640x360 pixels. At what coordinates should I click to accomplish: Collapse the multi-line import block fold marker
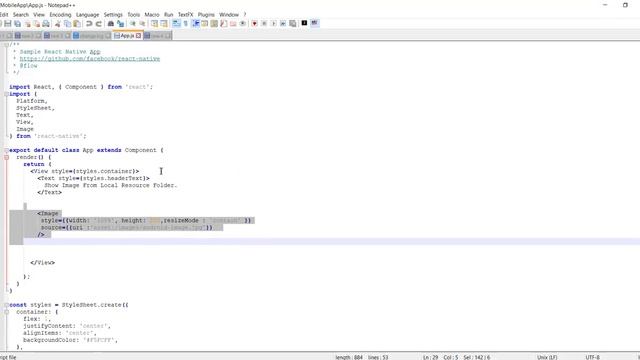pyautogui.click(x=6, y=94)
